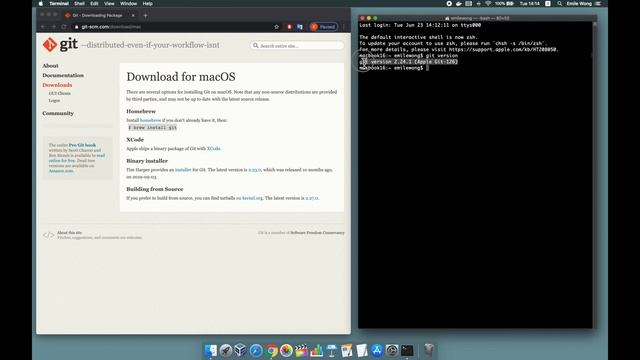Open Numbers from the Dock
Image resolution: width=640 pixels, height=360 pixels.
coord(316,350)
